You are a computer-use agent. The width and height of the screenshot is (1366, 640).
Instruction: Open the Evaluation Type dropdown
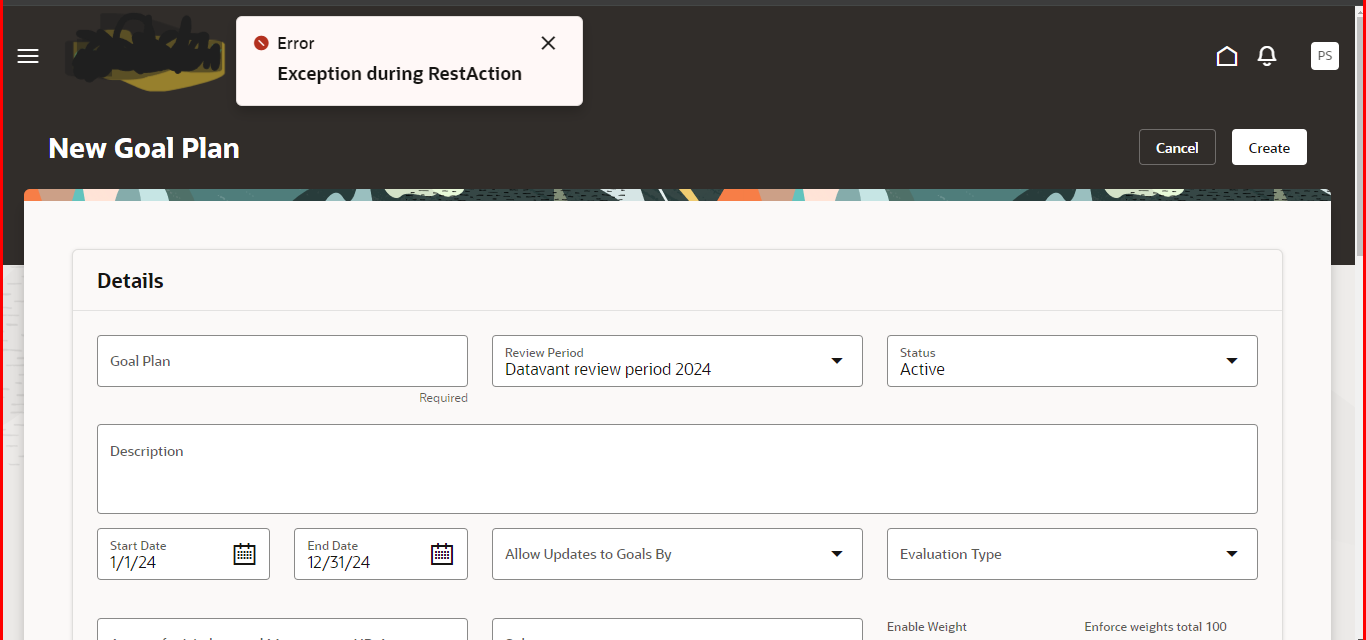point(1232,554)
